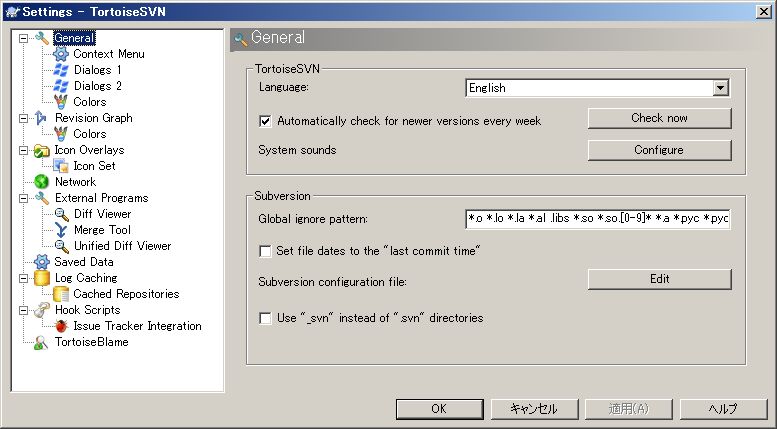Viewport: 777px width, 429px height.
Task: Click the Merge Tool arrow icon
Action: coord(61,230)
